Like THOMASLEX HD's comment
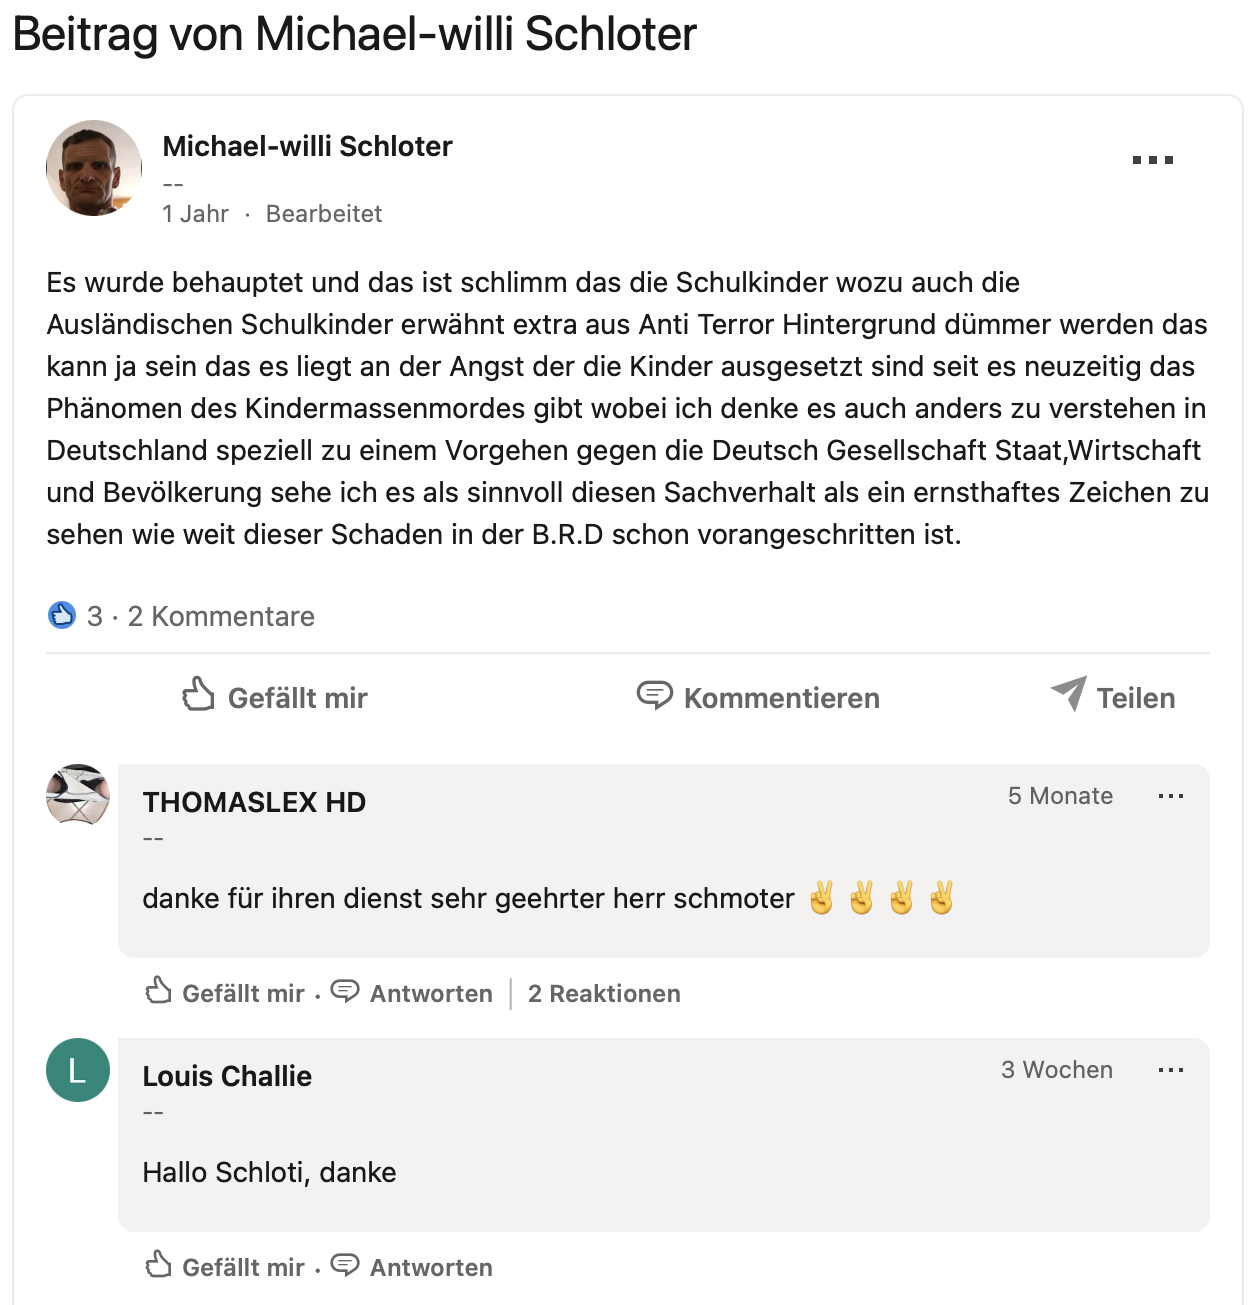This screenshot has height=1305, width=1256. coord(226,993)
